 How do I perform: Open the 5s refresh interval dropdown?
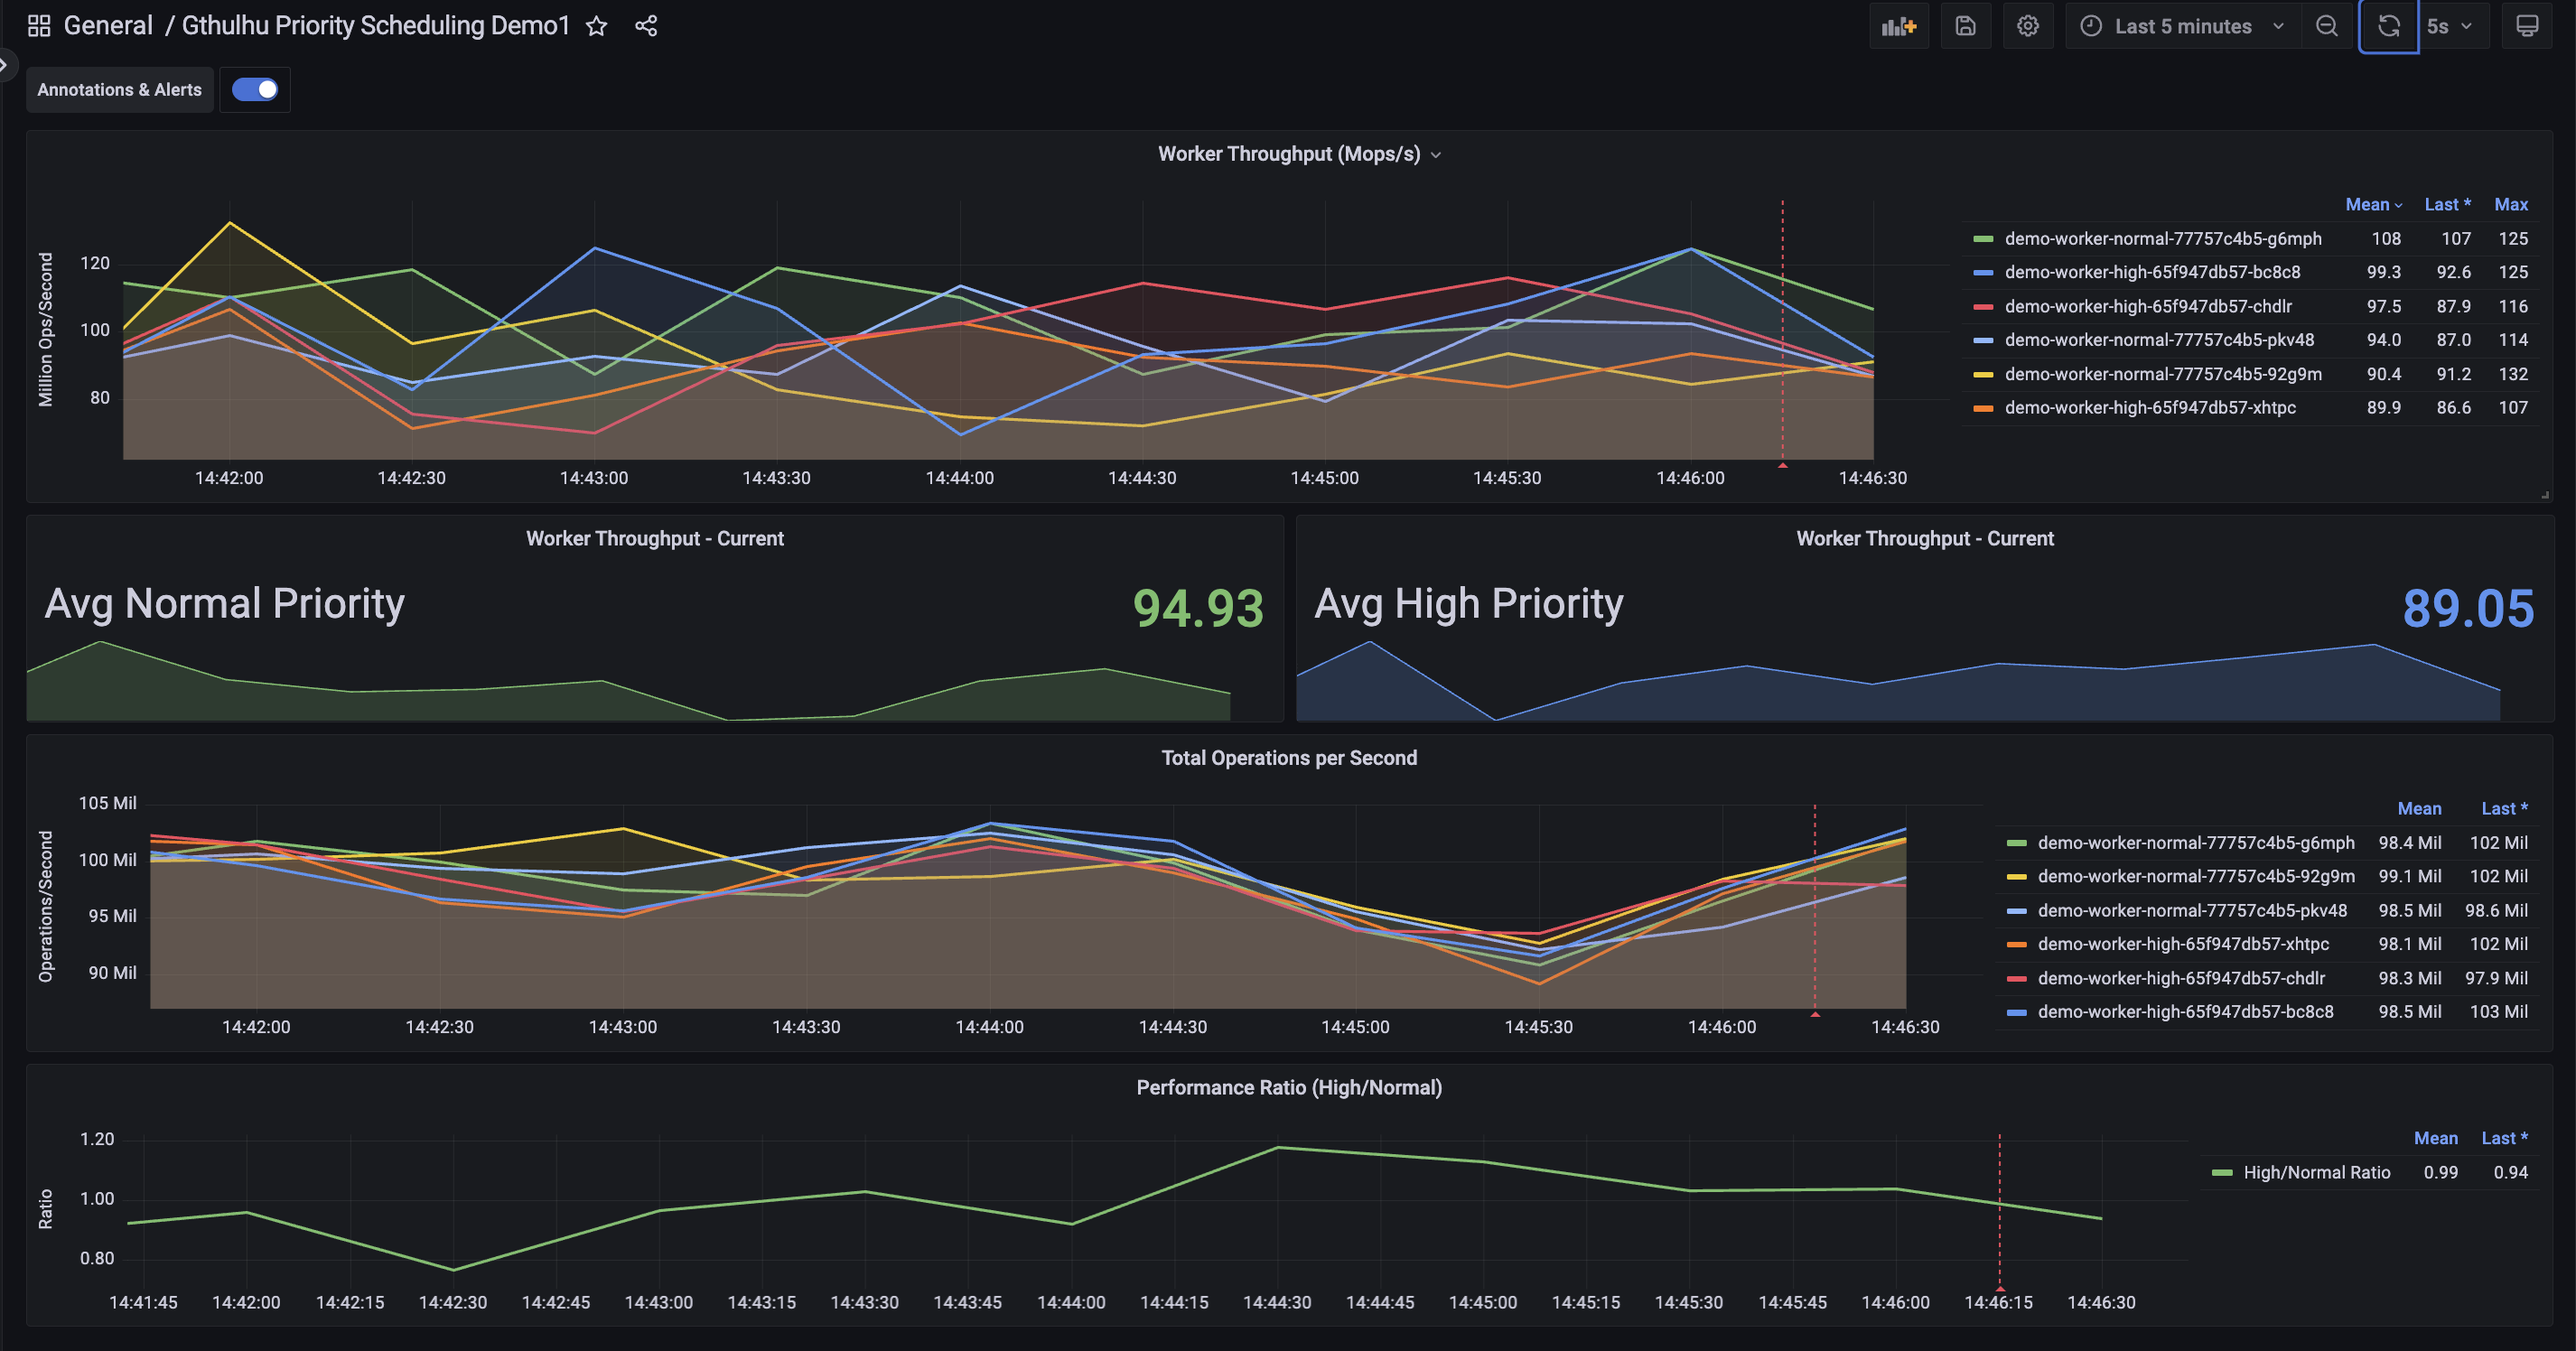coord(2448,26)
